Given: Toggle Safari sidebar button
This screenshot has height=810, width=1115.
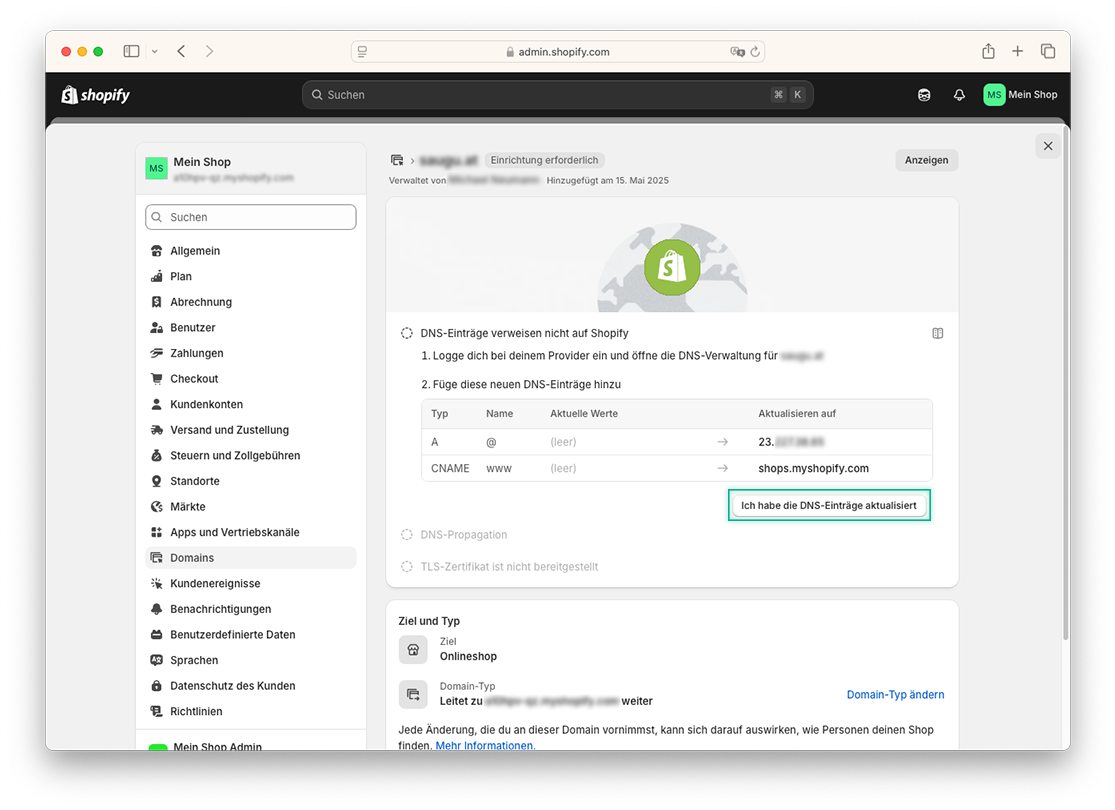Looking at the screenshot, I should click(x=131, y=51).
